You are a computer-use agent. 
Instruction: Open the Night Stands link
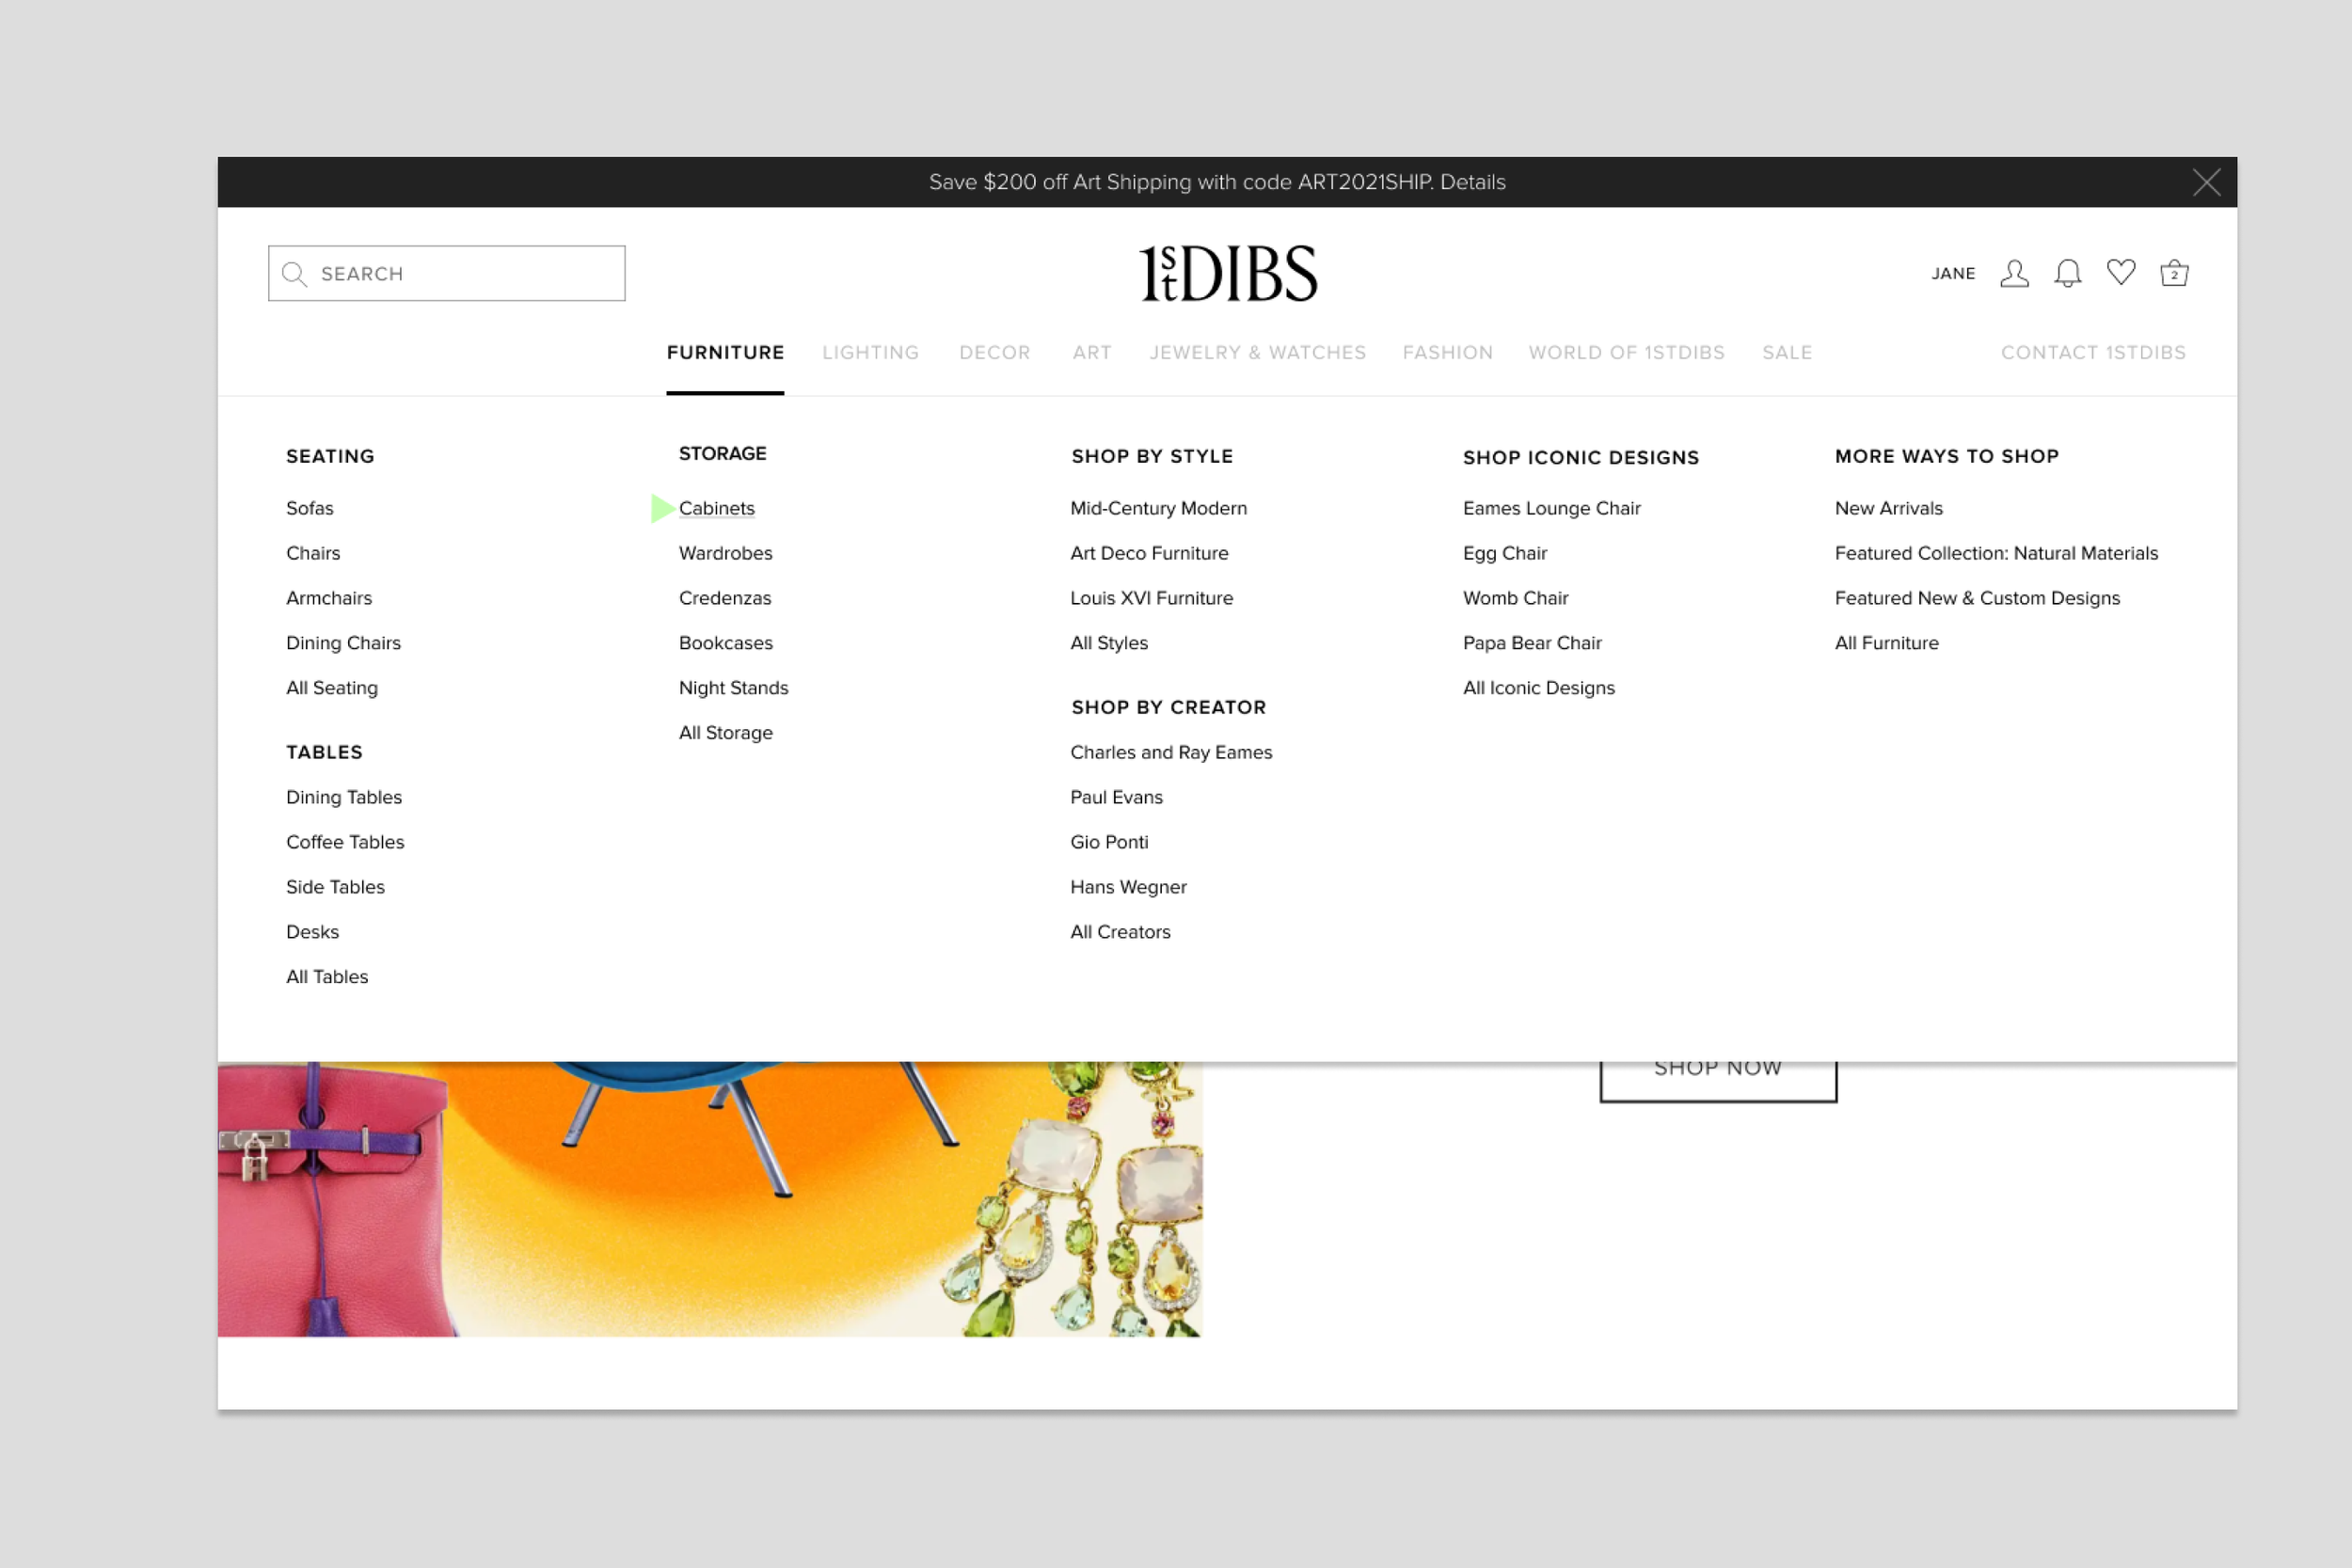click(x=734, y=688)
